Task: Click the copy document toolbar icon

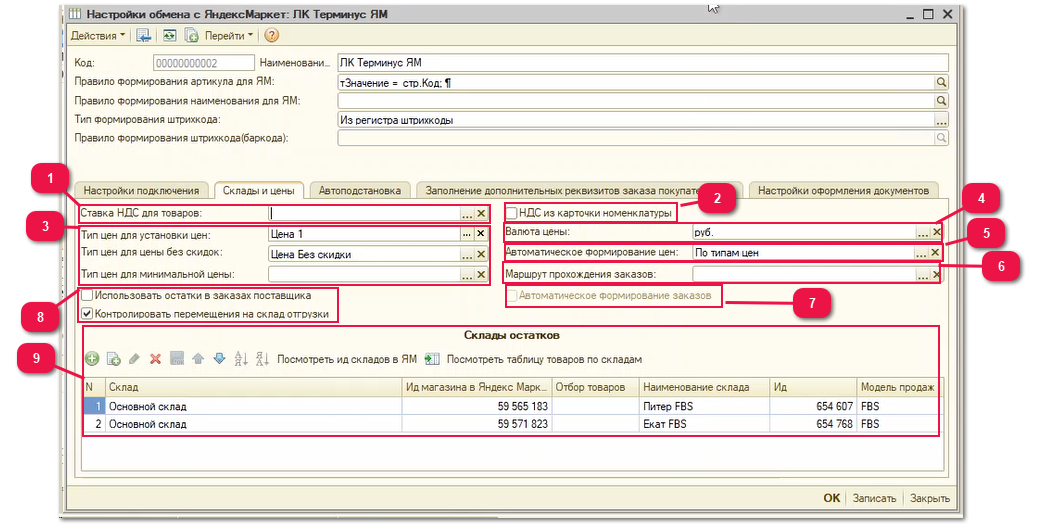Action: click(191, 36)
